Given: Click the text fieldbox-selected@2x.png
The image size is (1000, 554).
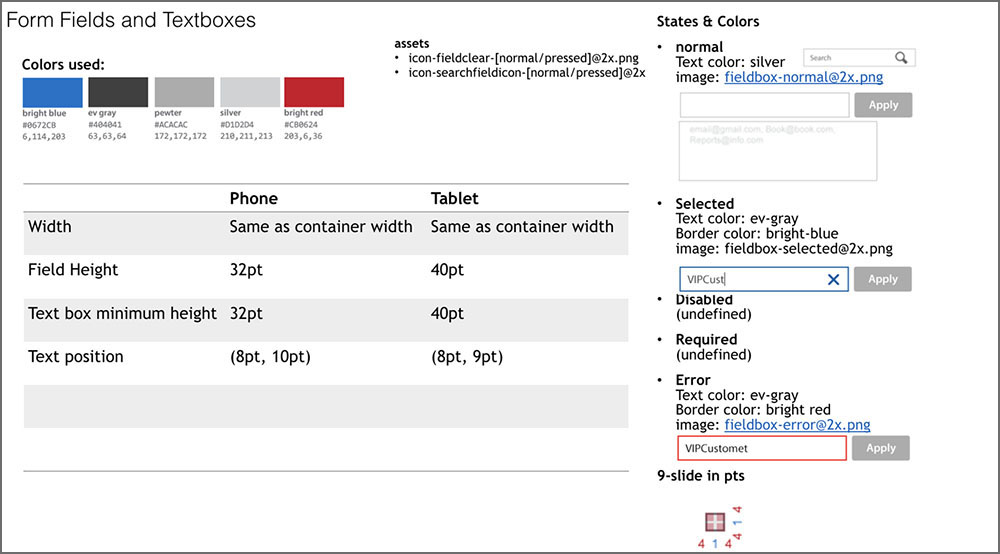Looking at the screenshot, I should (809, 249).
